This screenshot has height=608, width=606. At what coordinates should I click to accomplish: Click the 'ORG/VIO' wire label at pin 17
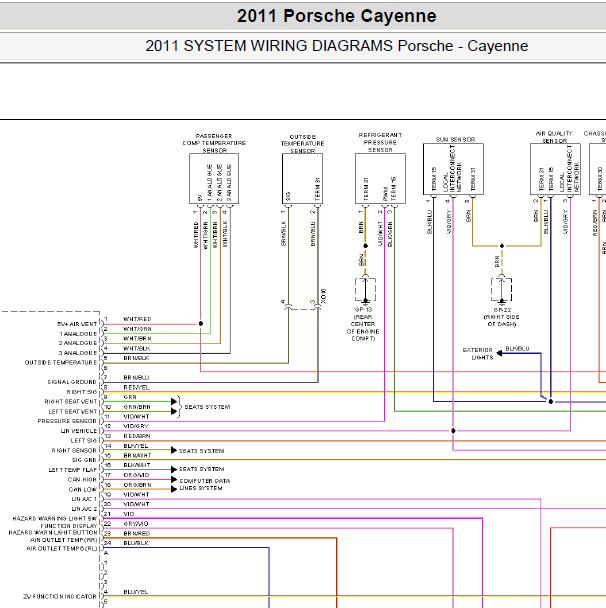pyautogui.click(x=136, y=475)
